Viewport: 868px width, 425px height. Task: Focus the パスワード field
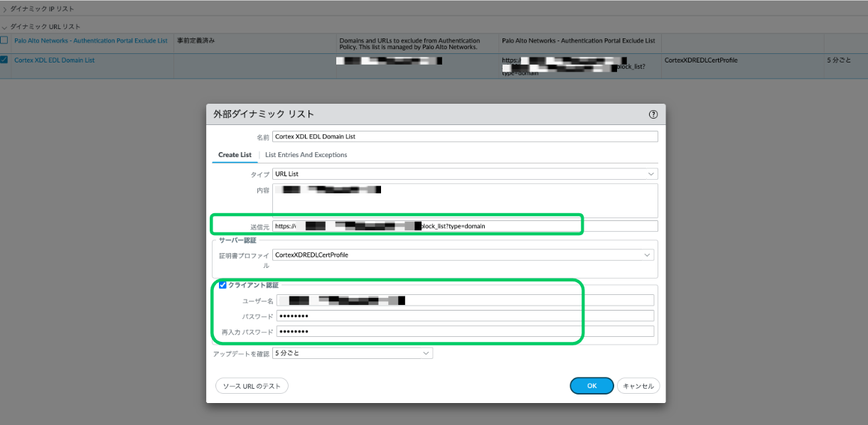465,316
